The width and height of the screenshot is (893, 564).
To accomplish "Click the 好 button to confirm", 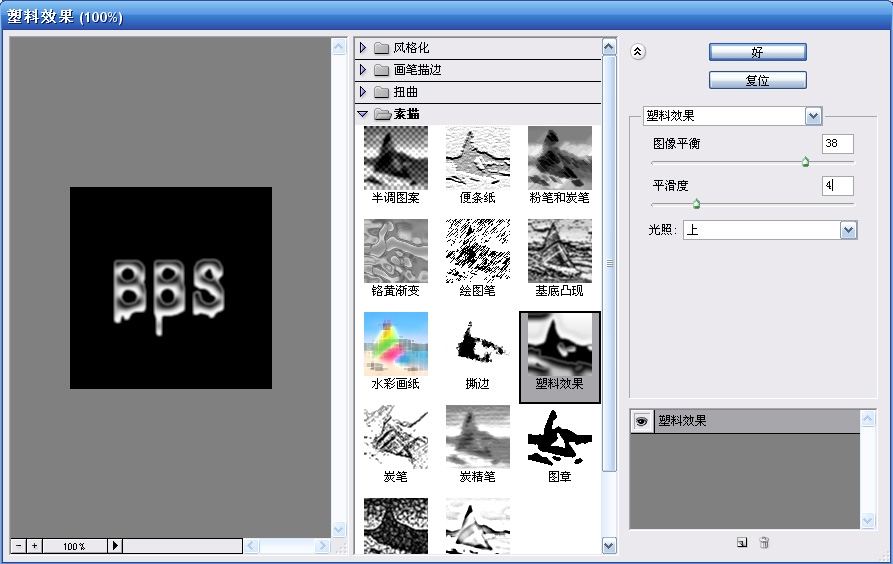I will point(757,52).
